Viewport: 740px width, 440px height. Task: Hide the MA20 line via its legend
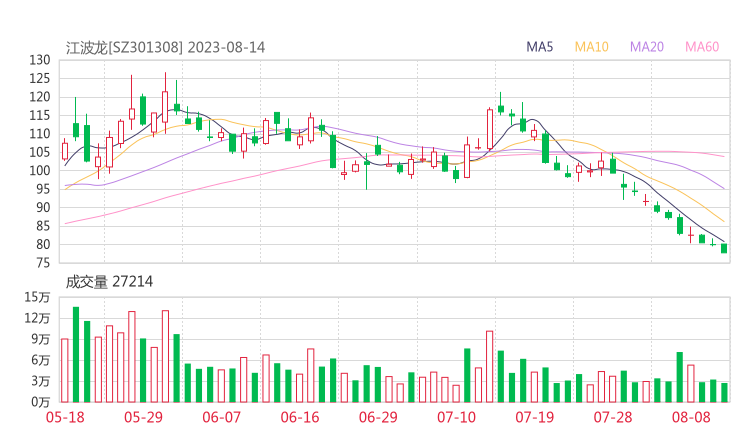click(x=647, y=47)
